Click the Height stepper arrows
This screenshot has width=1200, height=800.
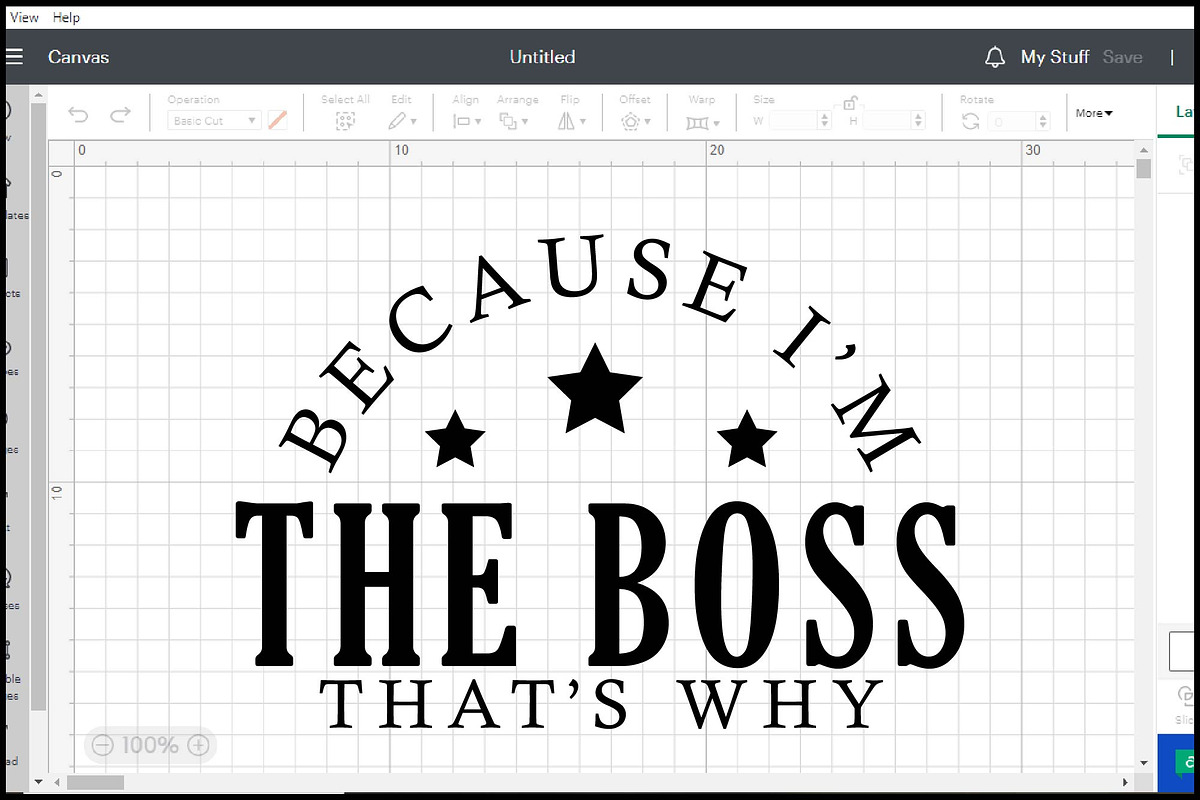tap(918, 121)
